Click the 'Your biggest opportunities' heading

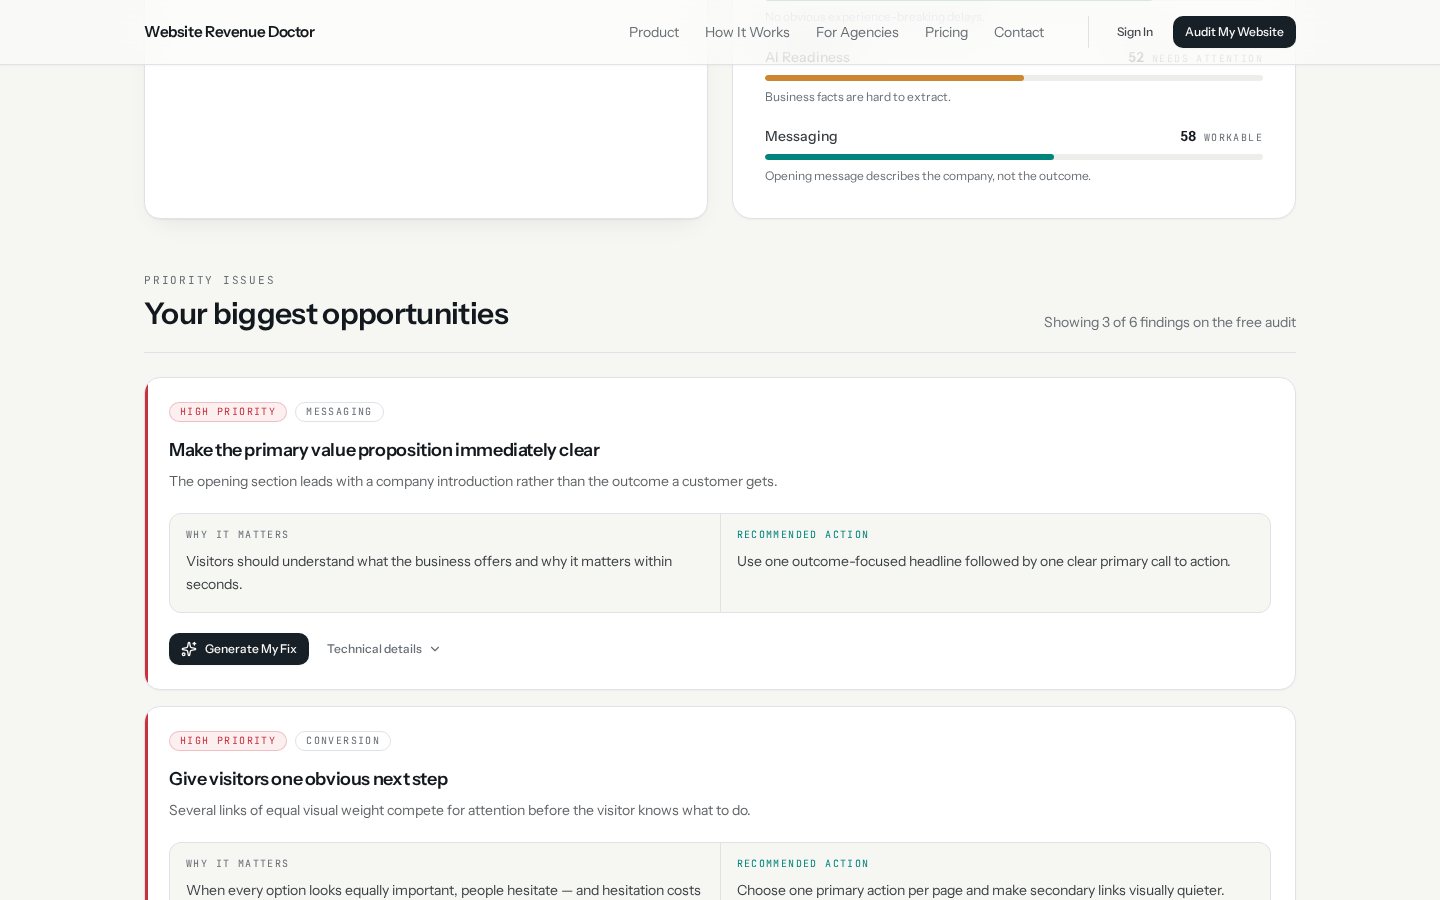click(326, 314)
